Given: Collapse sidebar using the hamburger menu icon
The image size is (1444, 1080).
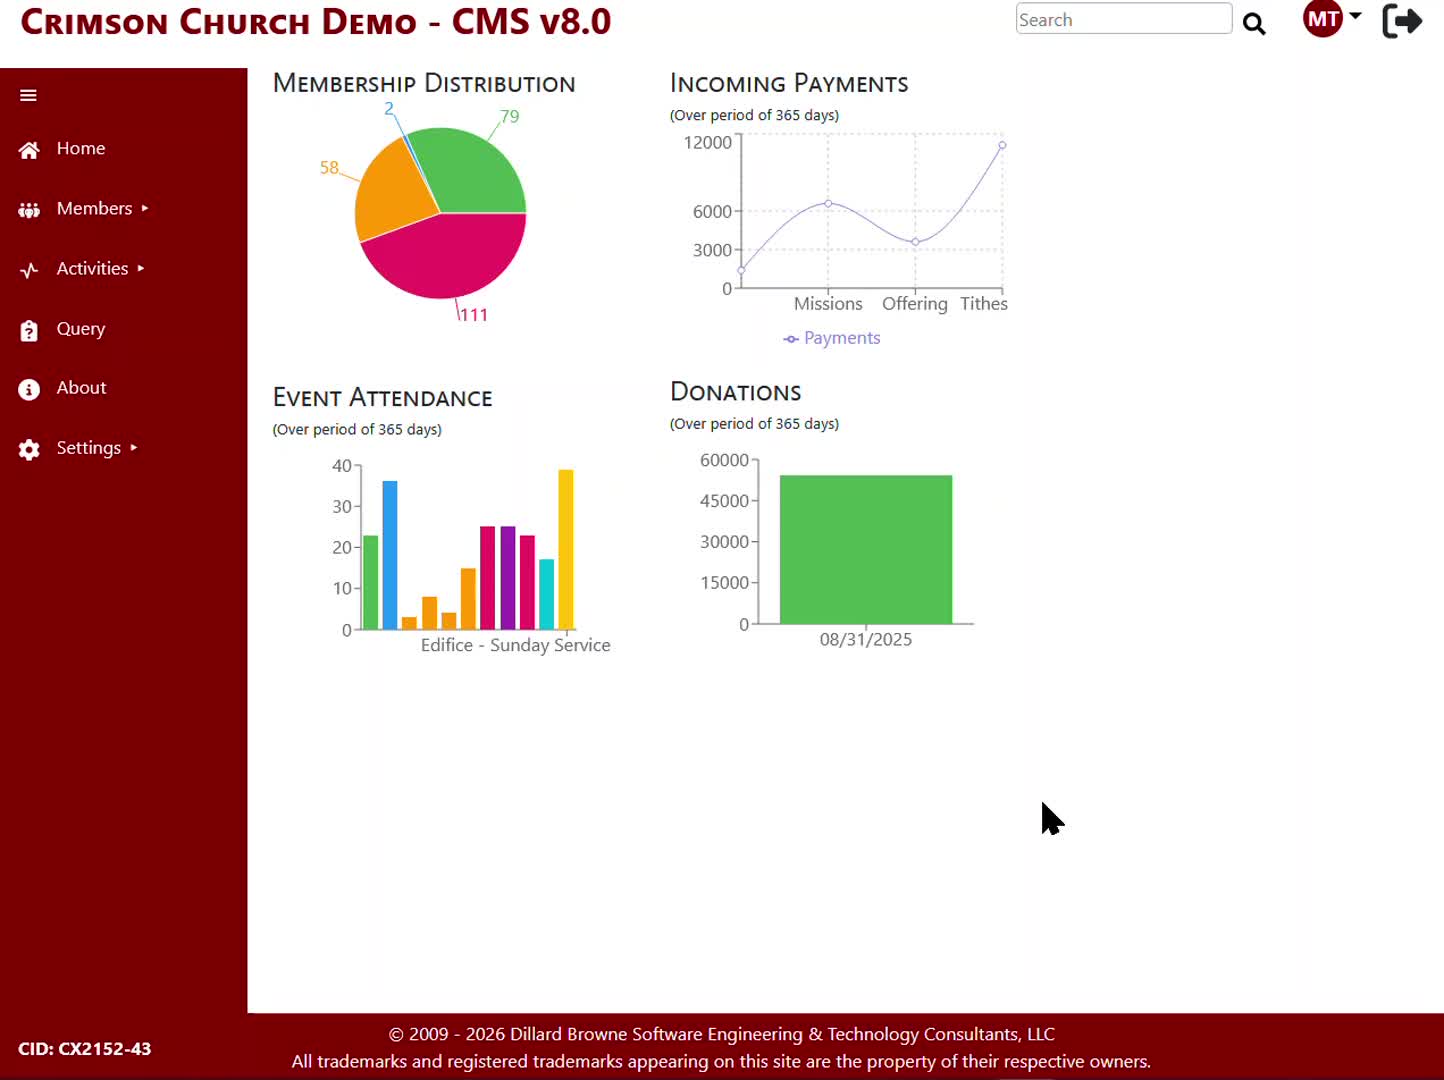Looking at the screenshot, I should [28, 95].
